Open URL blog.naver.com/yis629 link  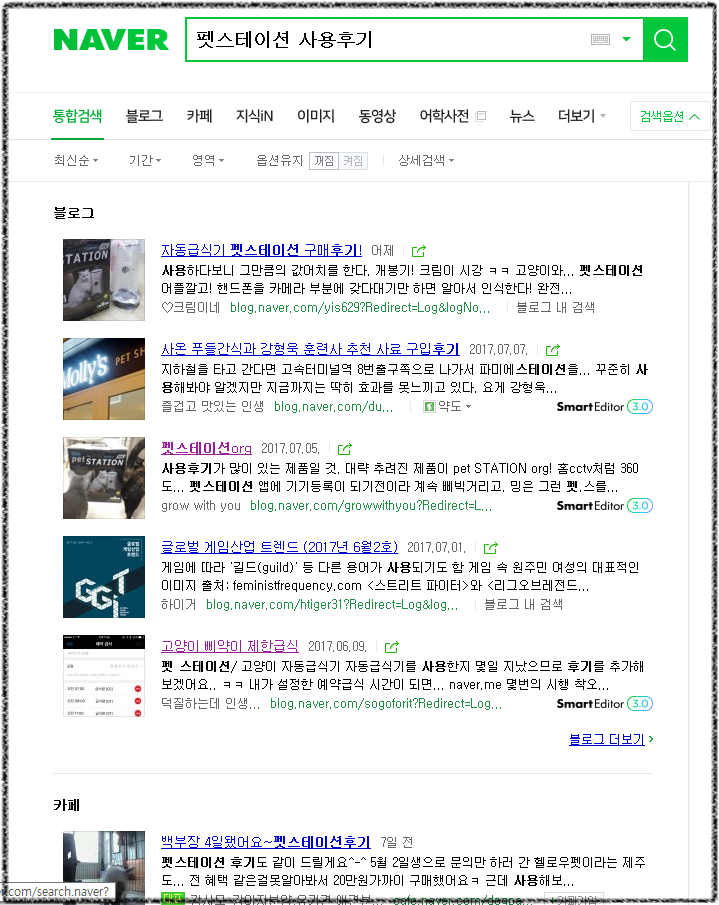tap(360, 307)
